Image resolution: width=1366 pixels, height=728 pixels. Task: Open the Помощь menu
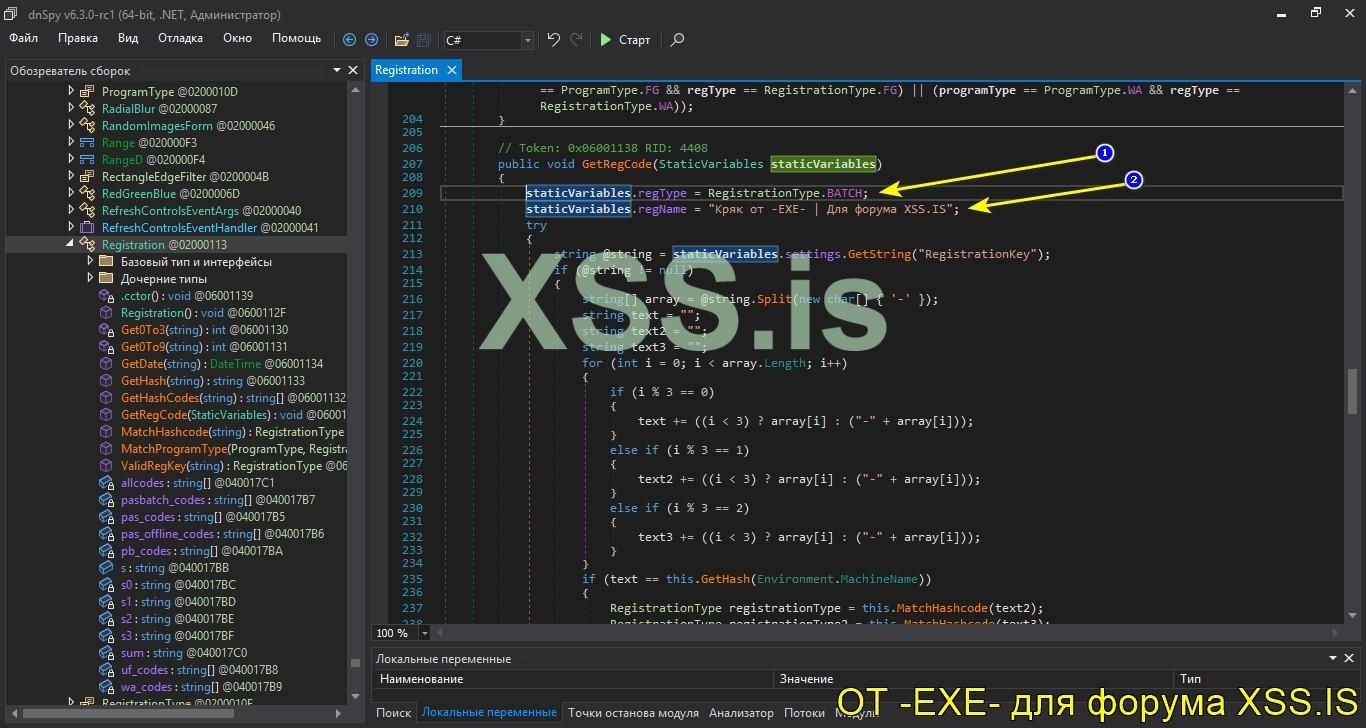coord(297,38)
